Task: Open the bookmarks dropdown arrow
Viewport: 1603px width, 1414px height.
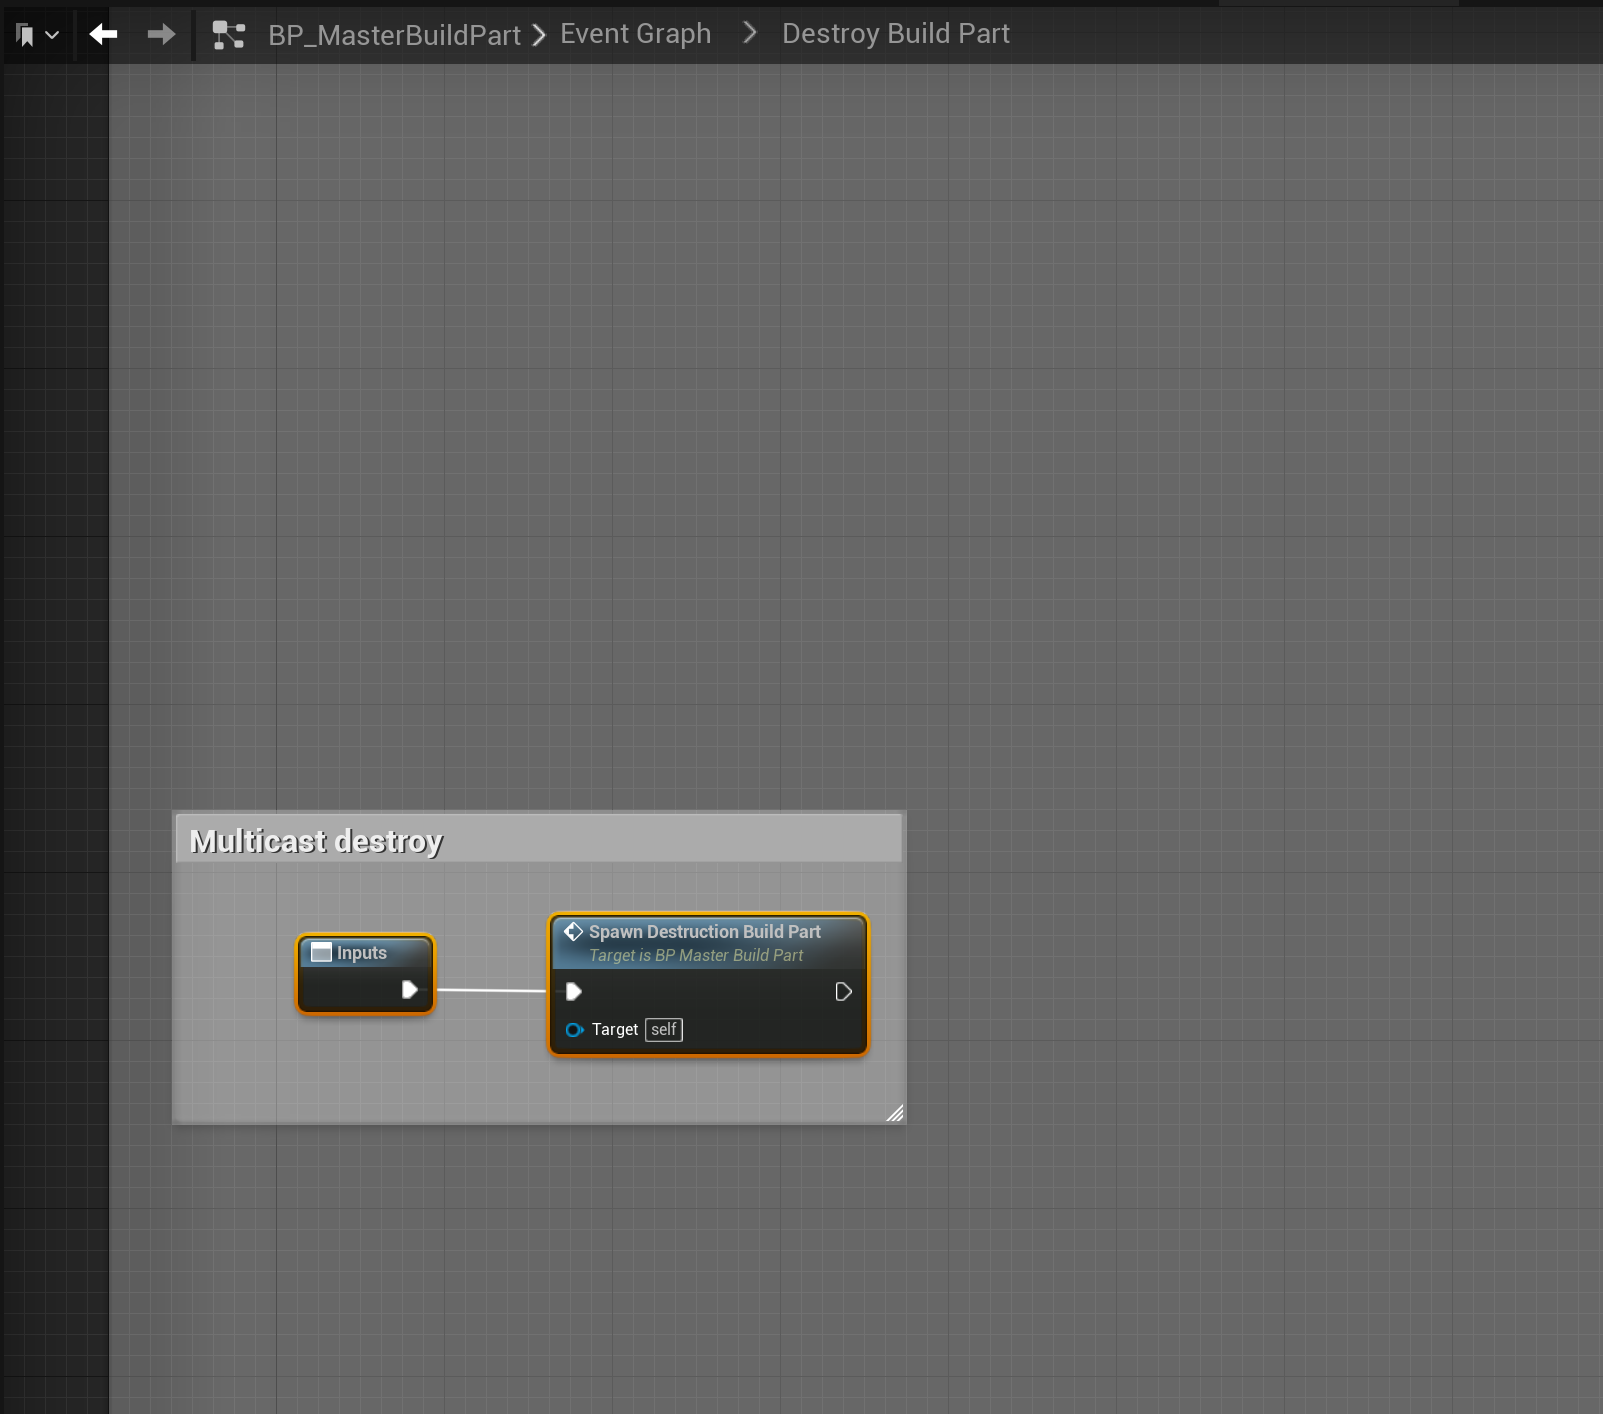Action: (x=52, y=36)
